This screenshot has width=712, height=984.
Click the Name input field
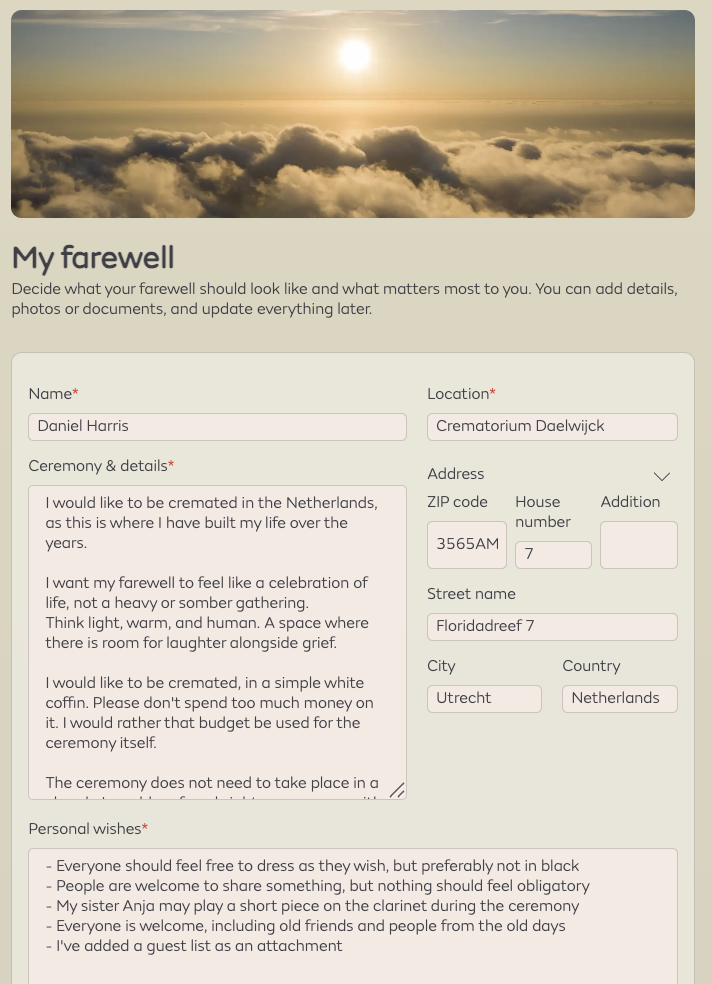pos(218,427)
